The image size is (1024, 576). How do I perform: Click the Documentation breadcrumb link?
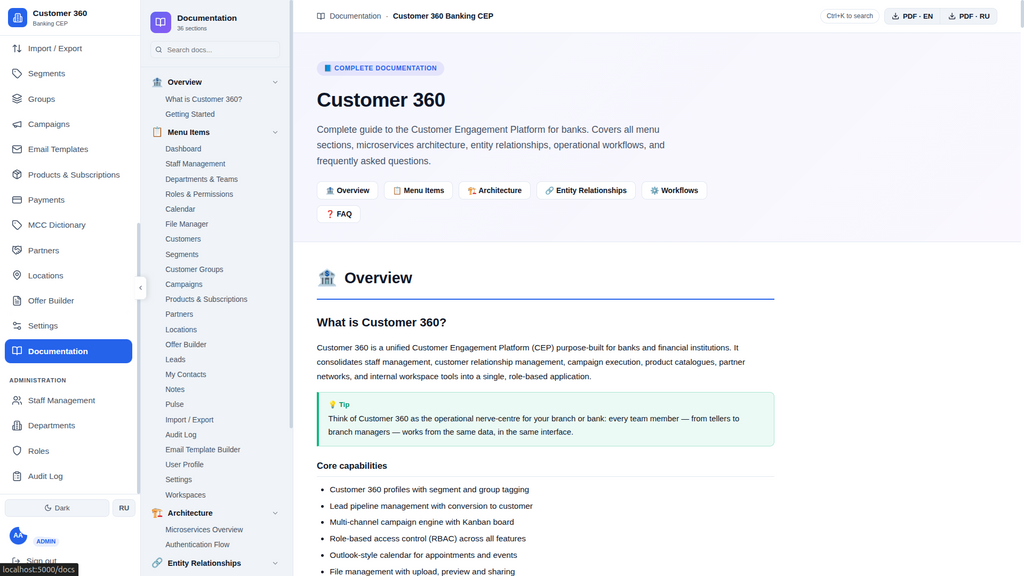tap(355, 16)
